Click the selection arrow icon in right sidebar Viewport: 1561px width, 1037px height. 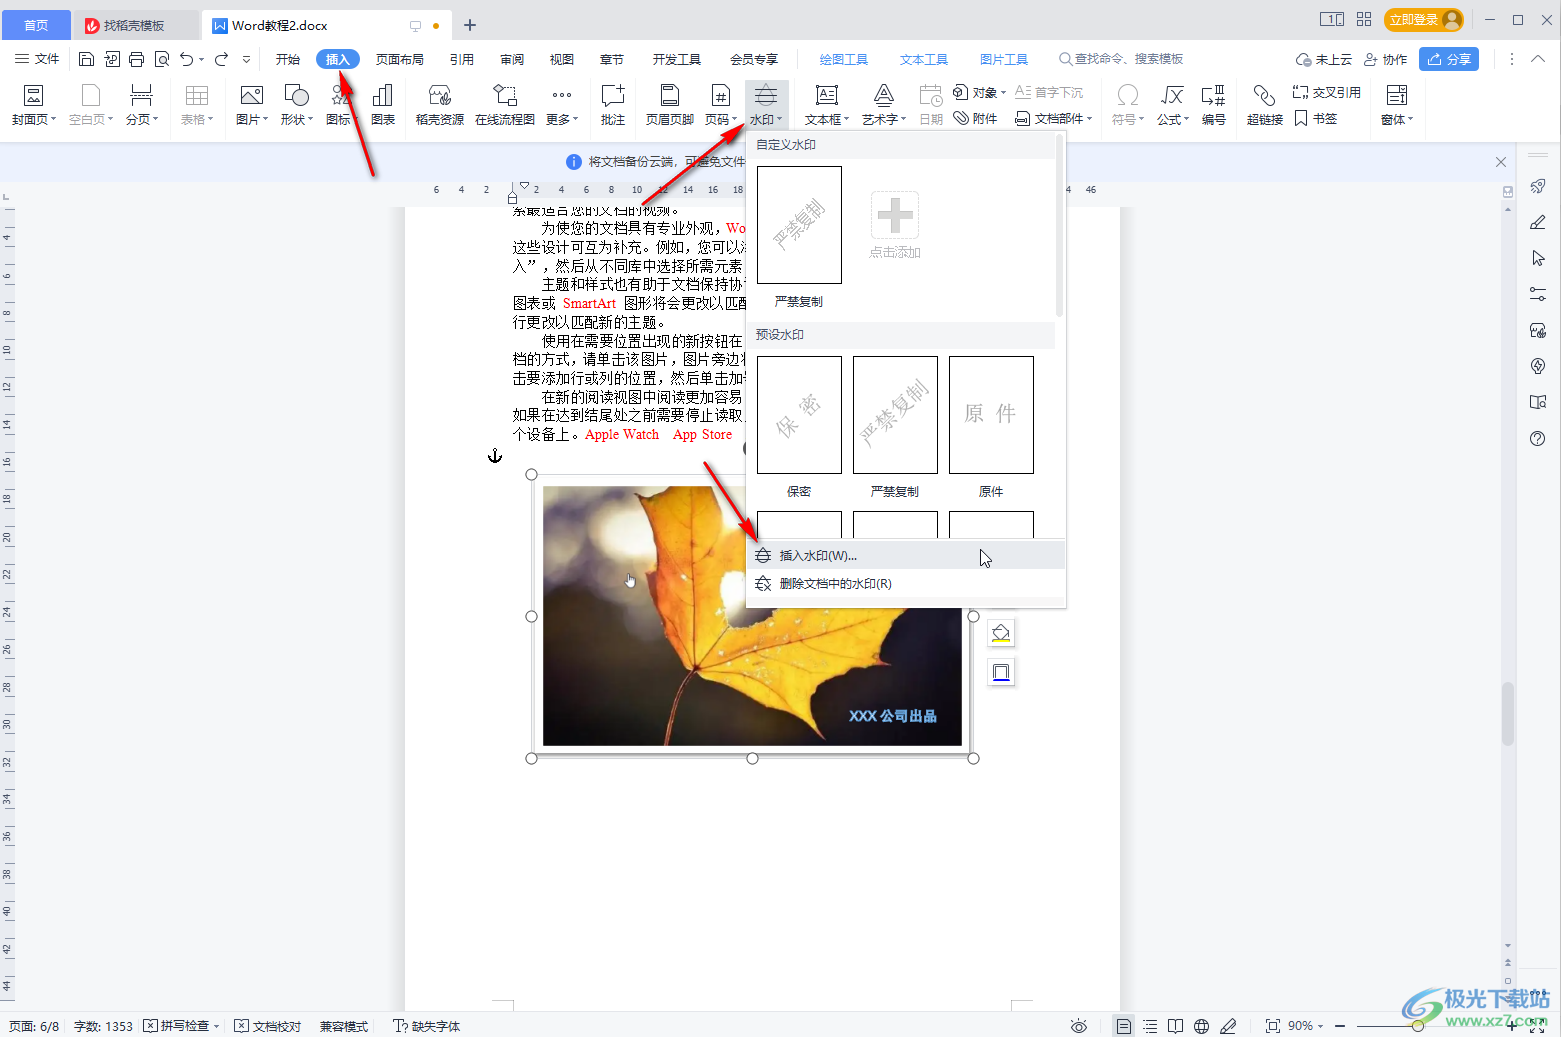pos(1538,259)
